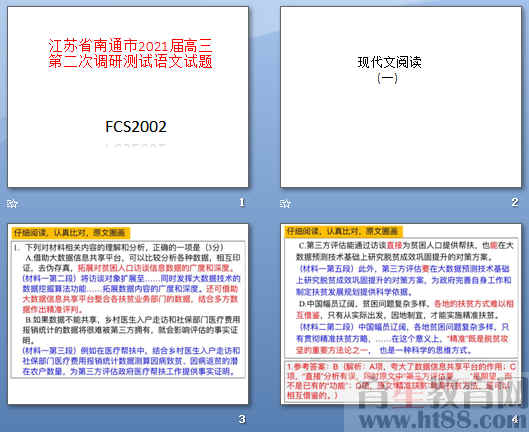Click the transition star icon under slide 2
529x432 pixels.
click(x=285, y=204)
